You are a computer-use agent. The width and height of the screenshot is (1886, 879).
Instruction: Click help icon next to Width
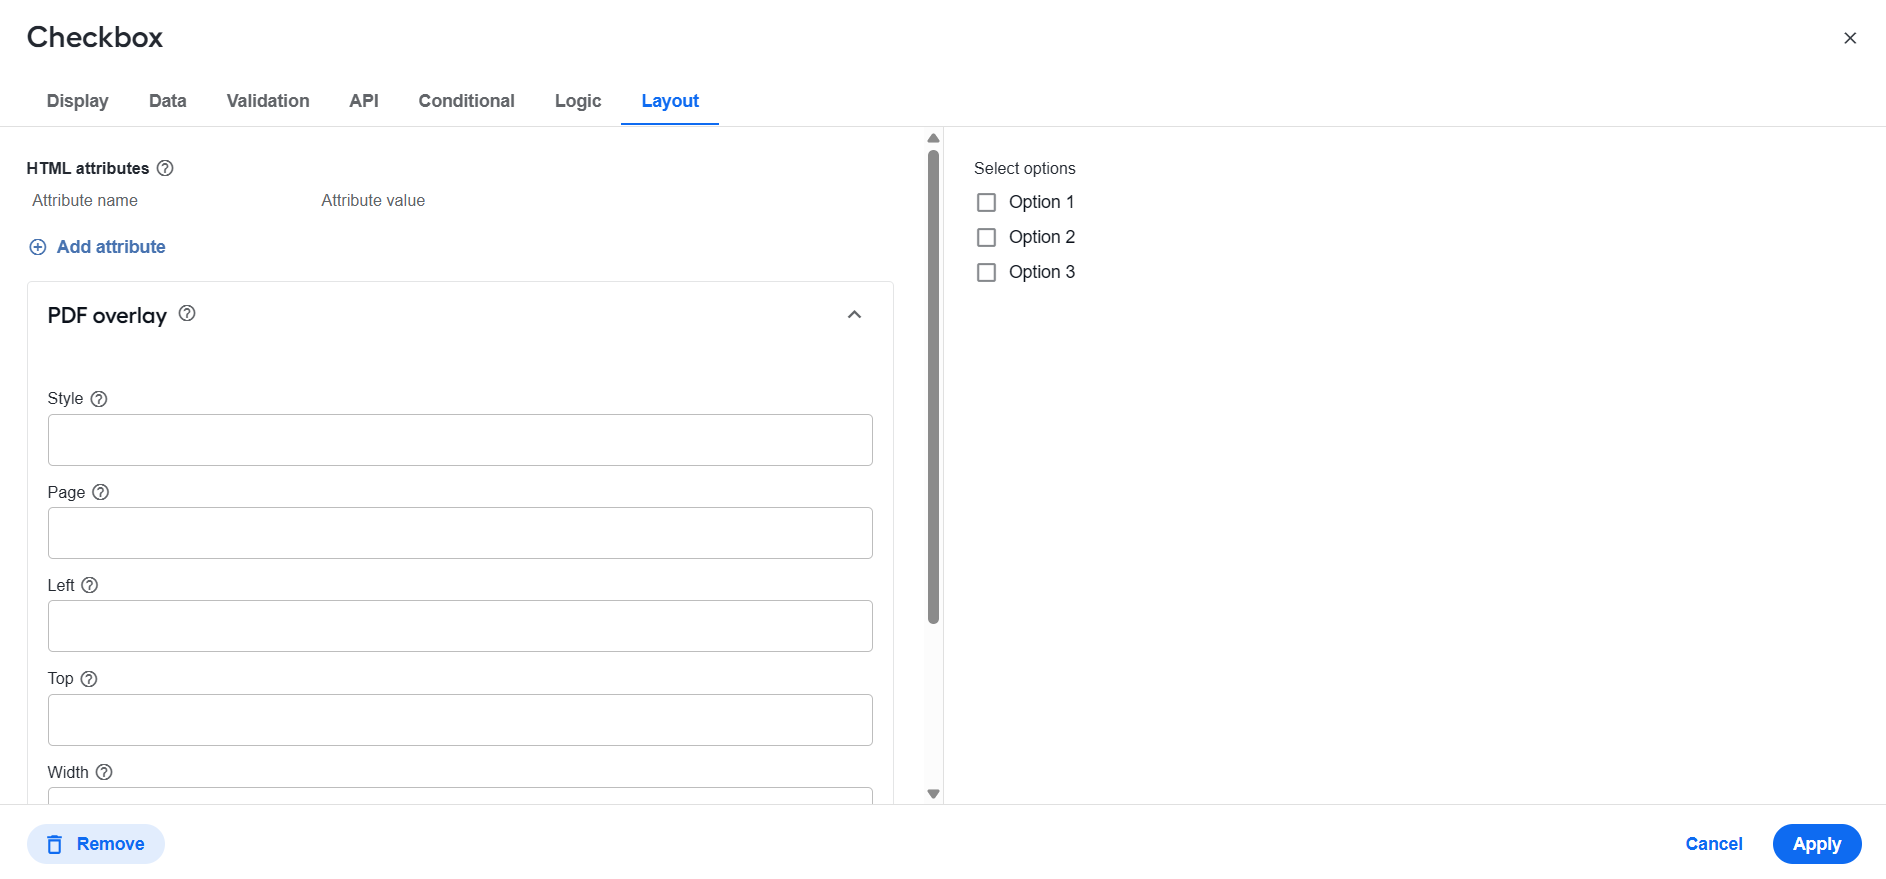click(104, 772)
